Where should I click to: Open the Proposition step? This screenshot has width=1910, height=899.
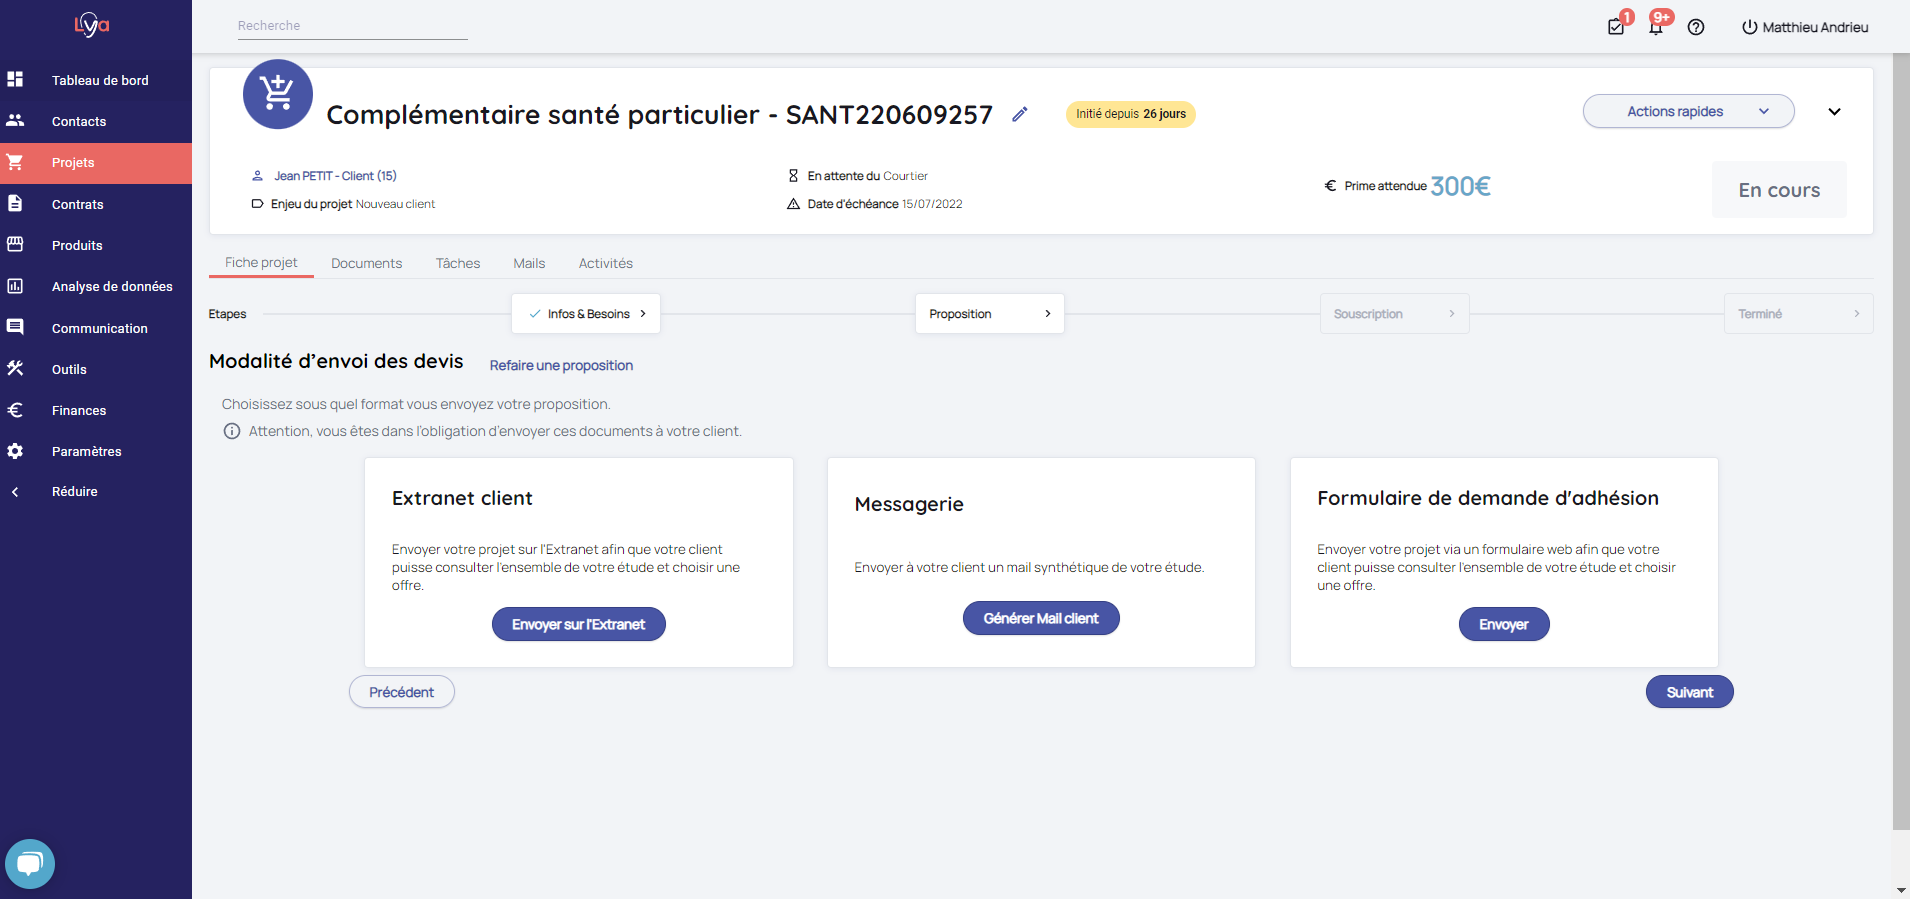pyautogui.click(x=989, y=314)
